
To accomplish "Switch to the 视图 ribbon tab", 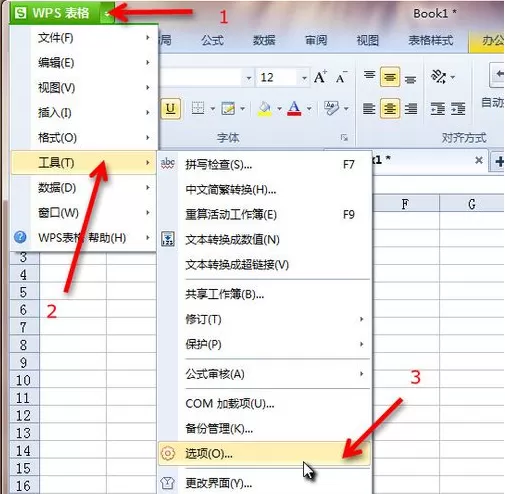I will 368,40.
